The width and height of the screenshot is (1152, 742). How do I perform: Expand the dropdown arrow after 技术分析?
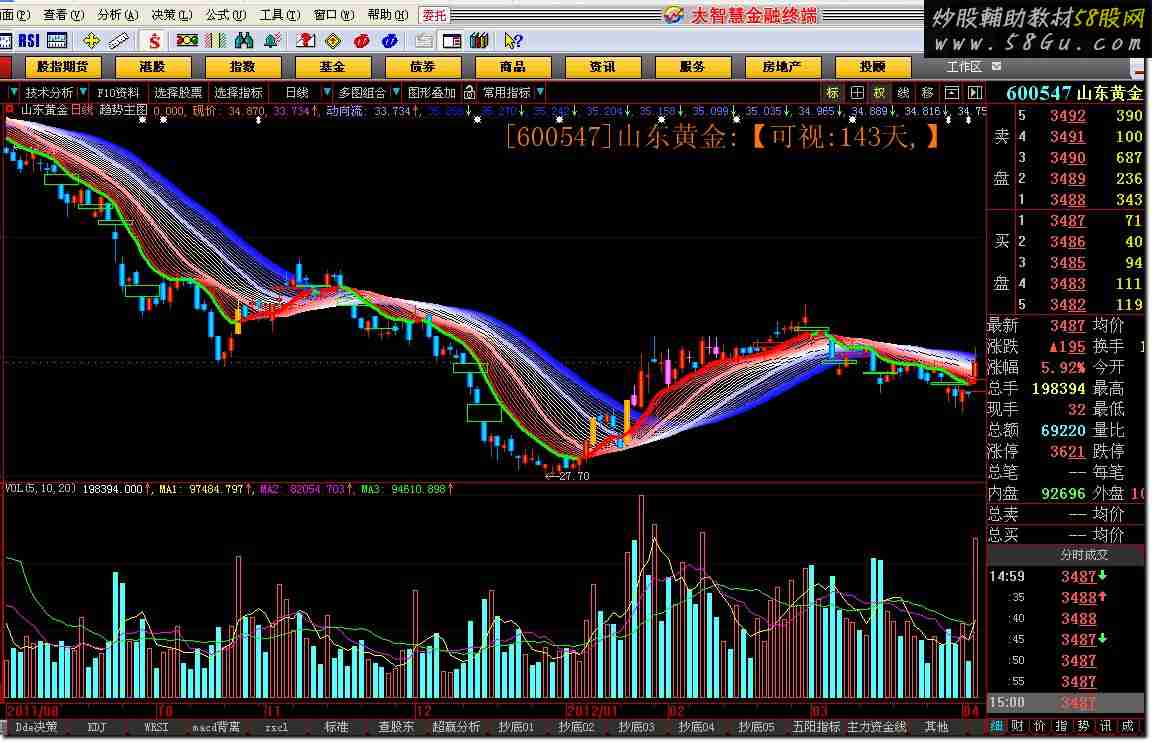(82, 93)
